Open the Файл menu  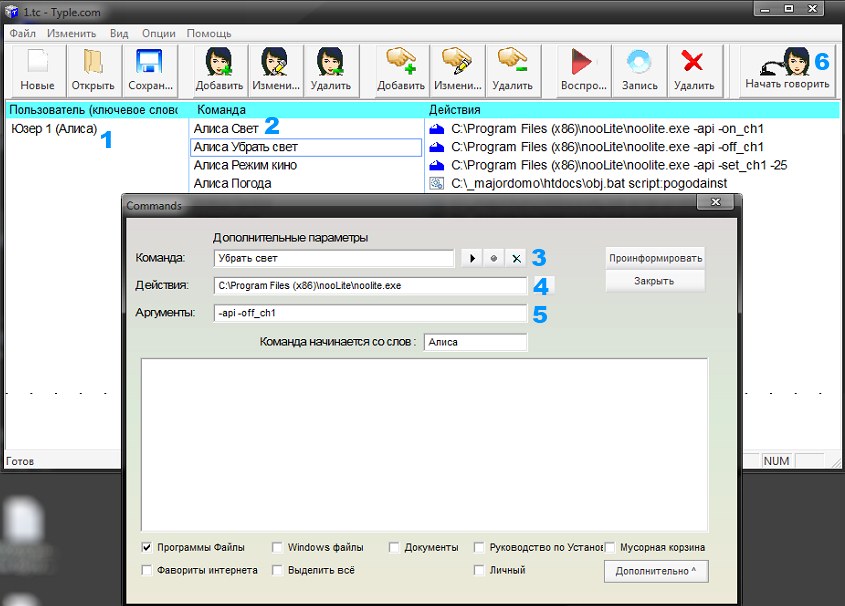22,33
